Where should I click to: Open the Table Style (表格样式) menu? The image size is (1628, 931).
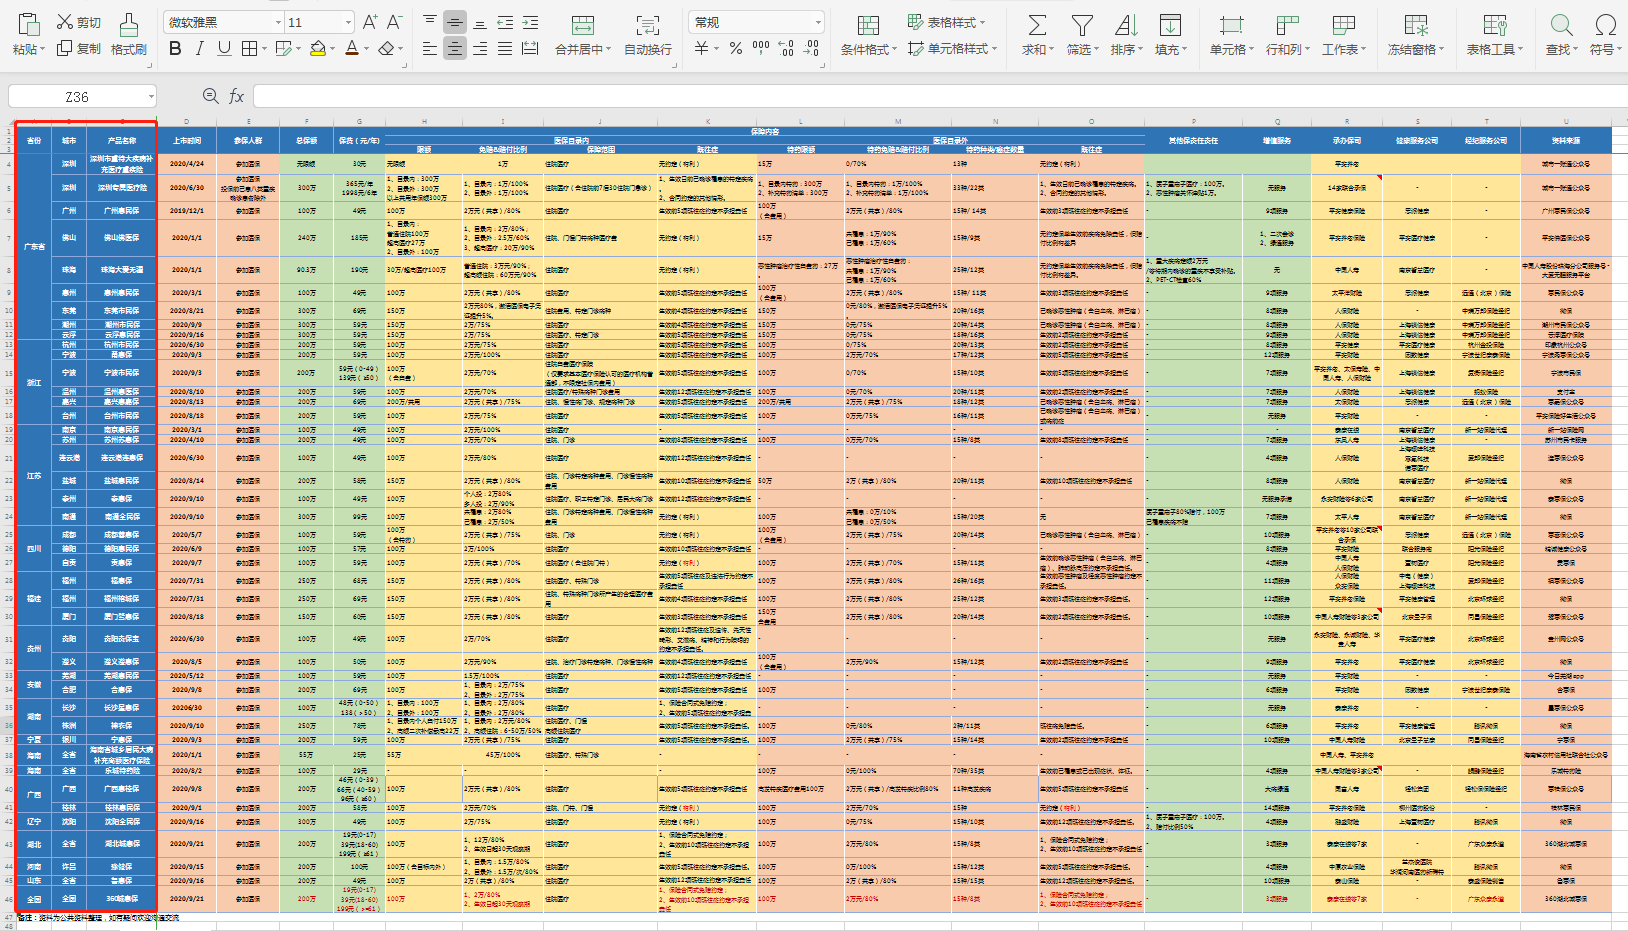tap(945, 22)
